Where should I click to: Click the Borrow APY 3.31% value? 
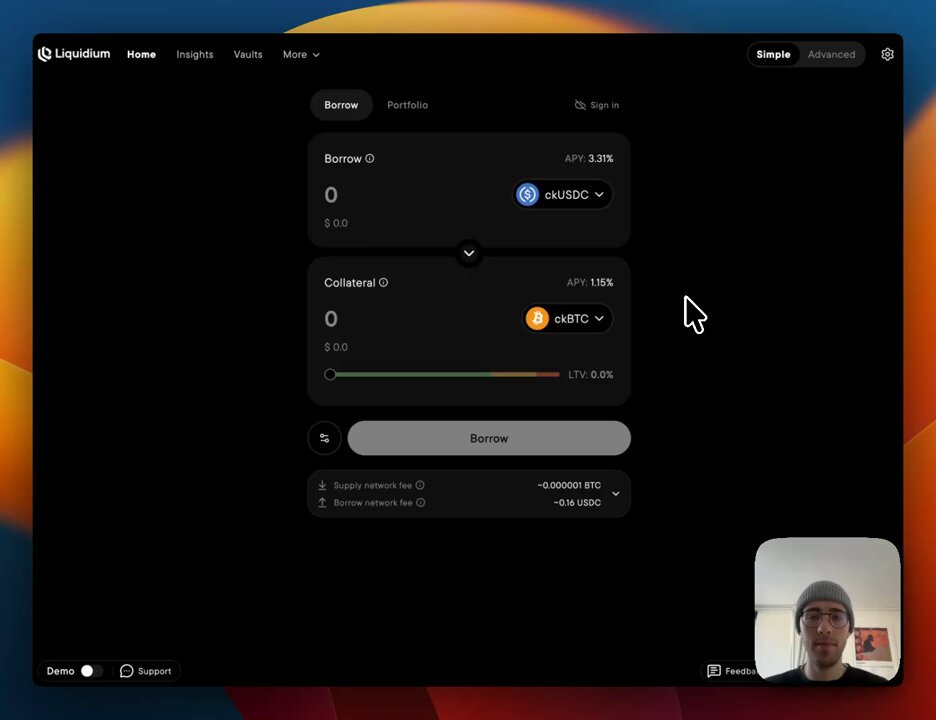coord(601,158)
